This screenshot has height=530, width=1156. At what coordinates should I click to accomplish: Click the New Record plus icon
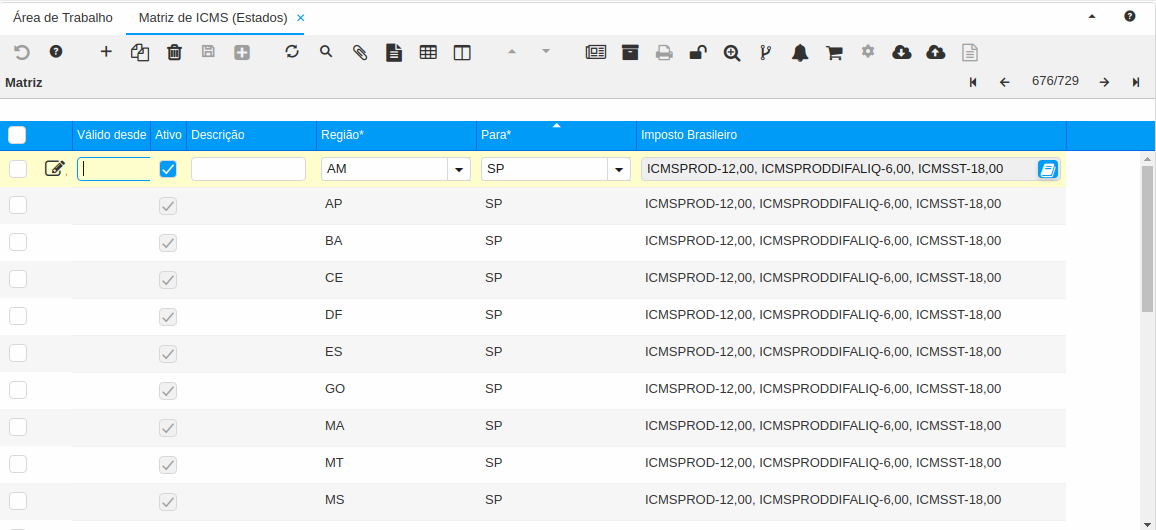click(106, 52)
